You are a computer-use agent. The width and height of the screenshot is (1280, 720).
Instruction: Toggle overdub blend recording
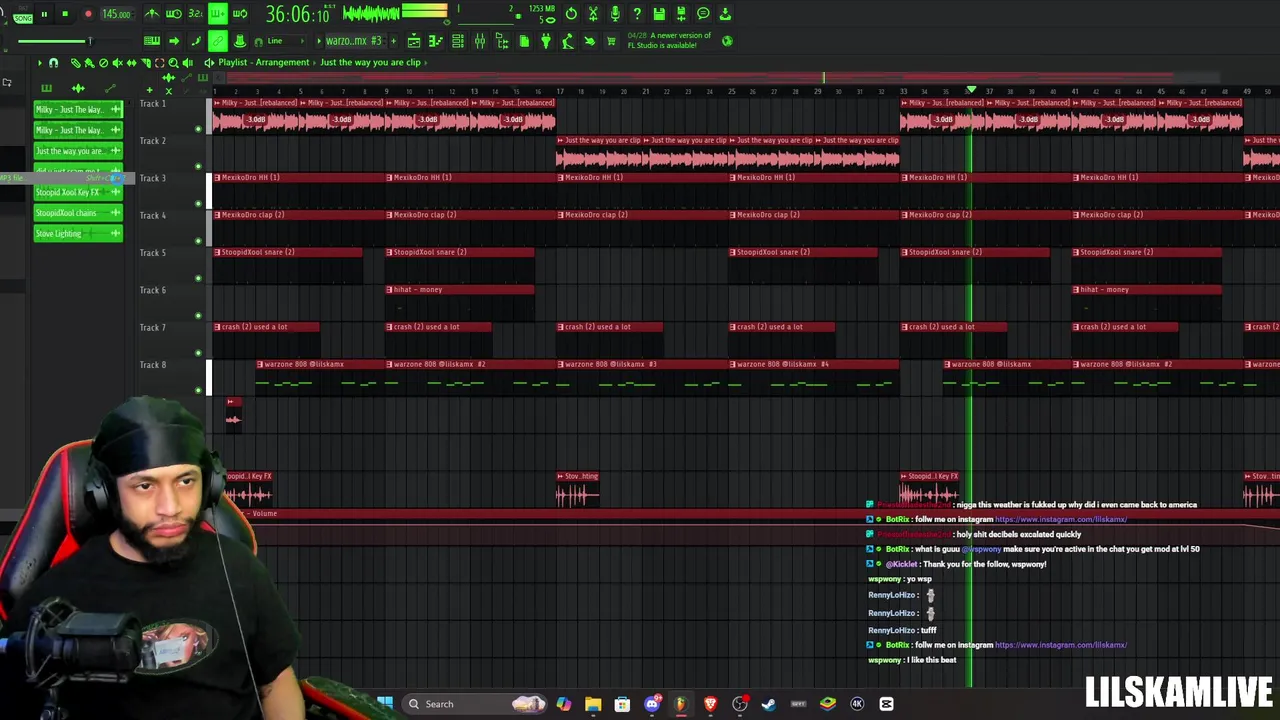click(217, 14)
